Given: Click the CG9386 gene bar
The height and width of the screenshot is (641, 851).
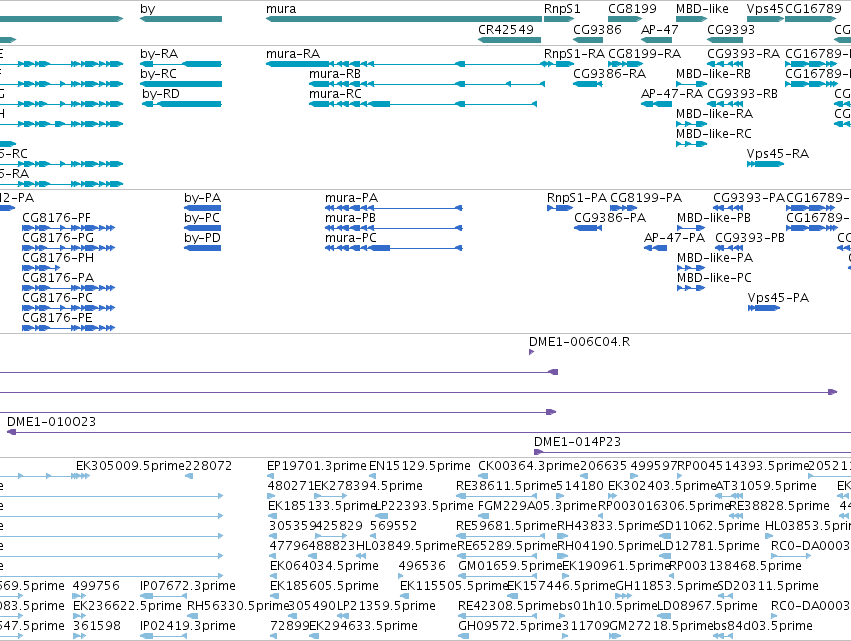Looking at the screenshot, I should coord(588,40).
